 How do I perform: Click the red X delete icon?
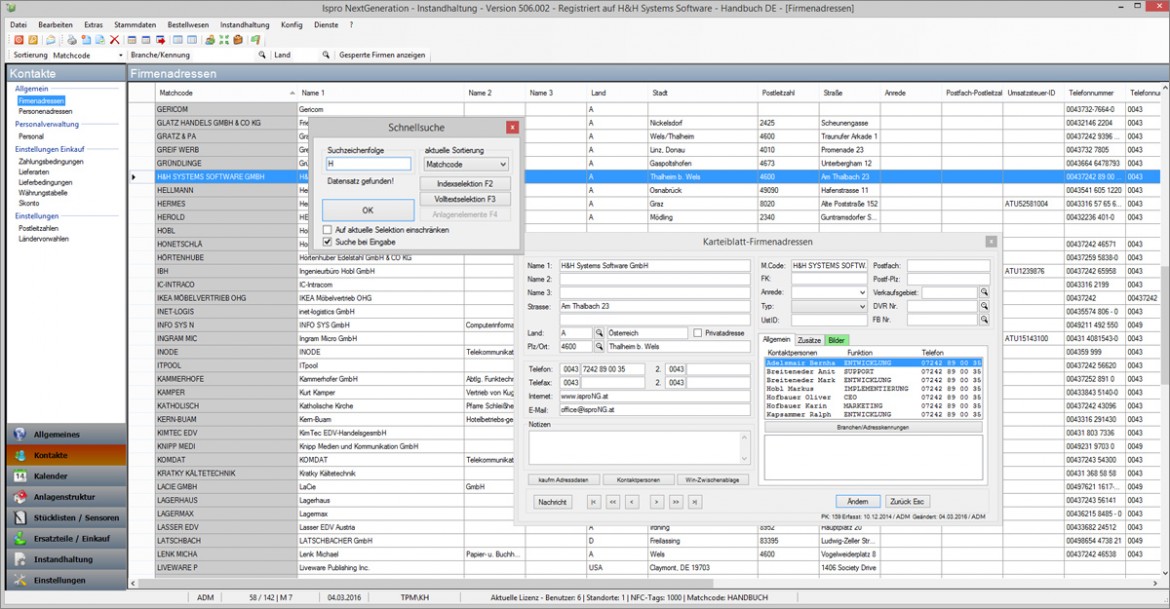(x=113, y=40)
